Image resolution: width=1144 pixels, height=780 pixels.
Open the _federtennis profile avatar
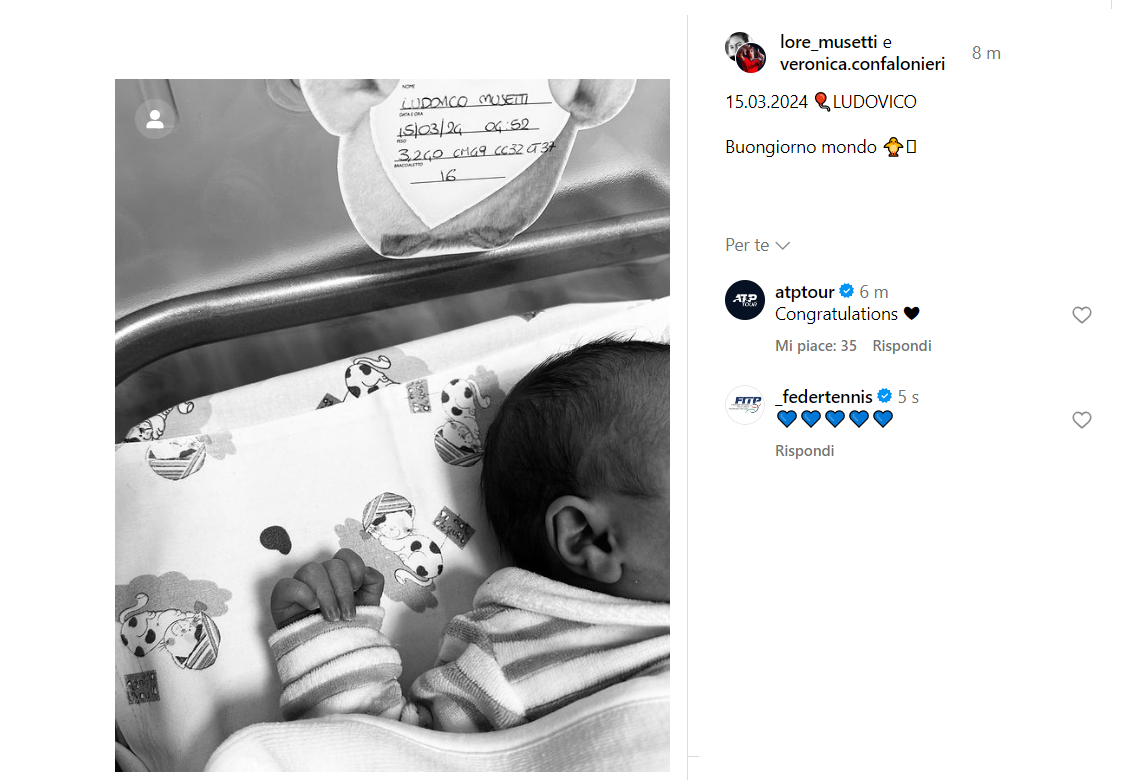(x=744, y=405)
